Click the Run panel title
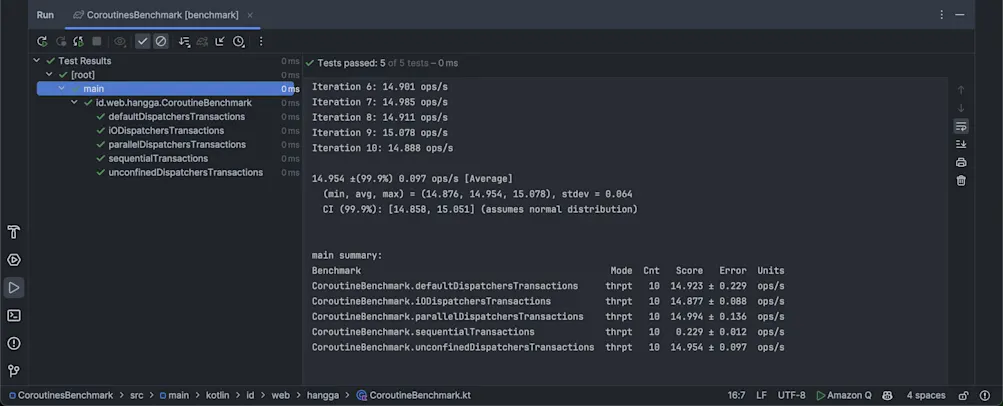Viewport: 1003px width, 406px height. (x=45, y=15)
